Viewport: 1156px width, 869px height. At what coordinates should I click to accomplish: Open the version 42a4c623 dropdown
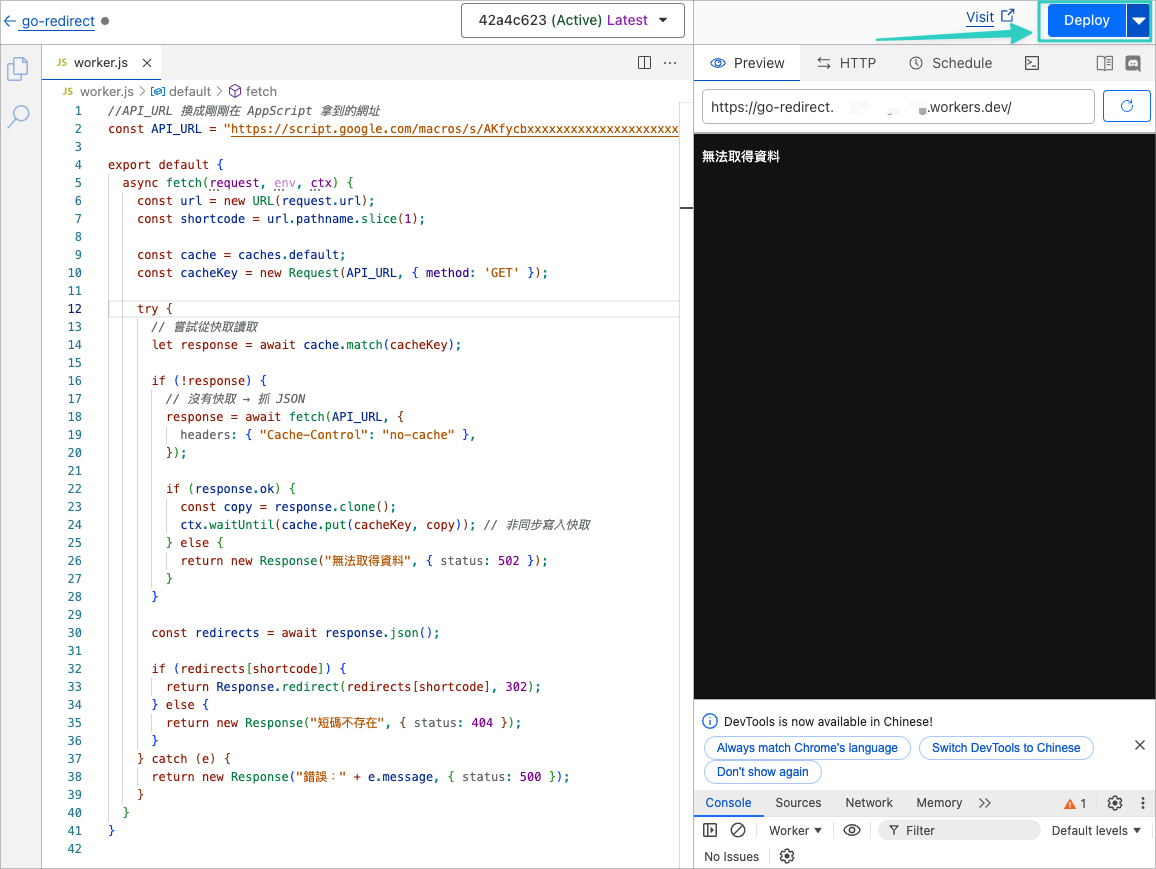pos(572,20)
